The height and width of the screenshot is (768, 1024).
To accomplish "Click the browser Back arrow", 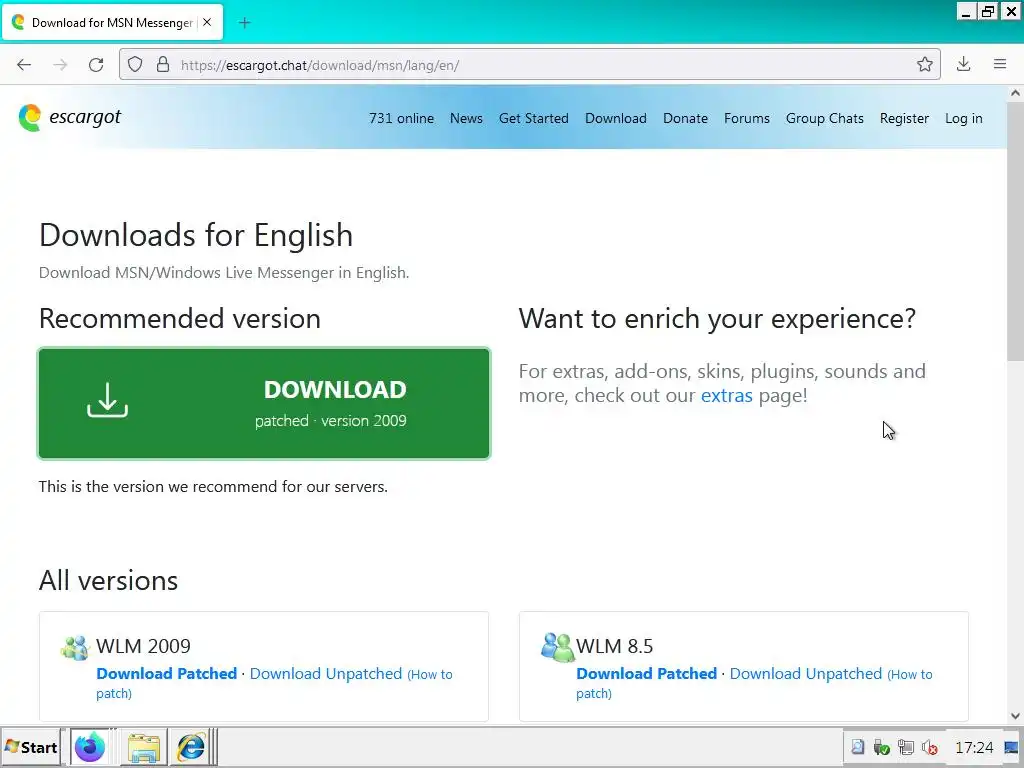I will (24, 65).
